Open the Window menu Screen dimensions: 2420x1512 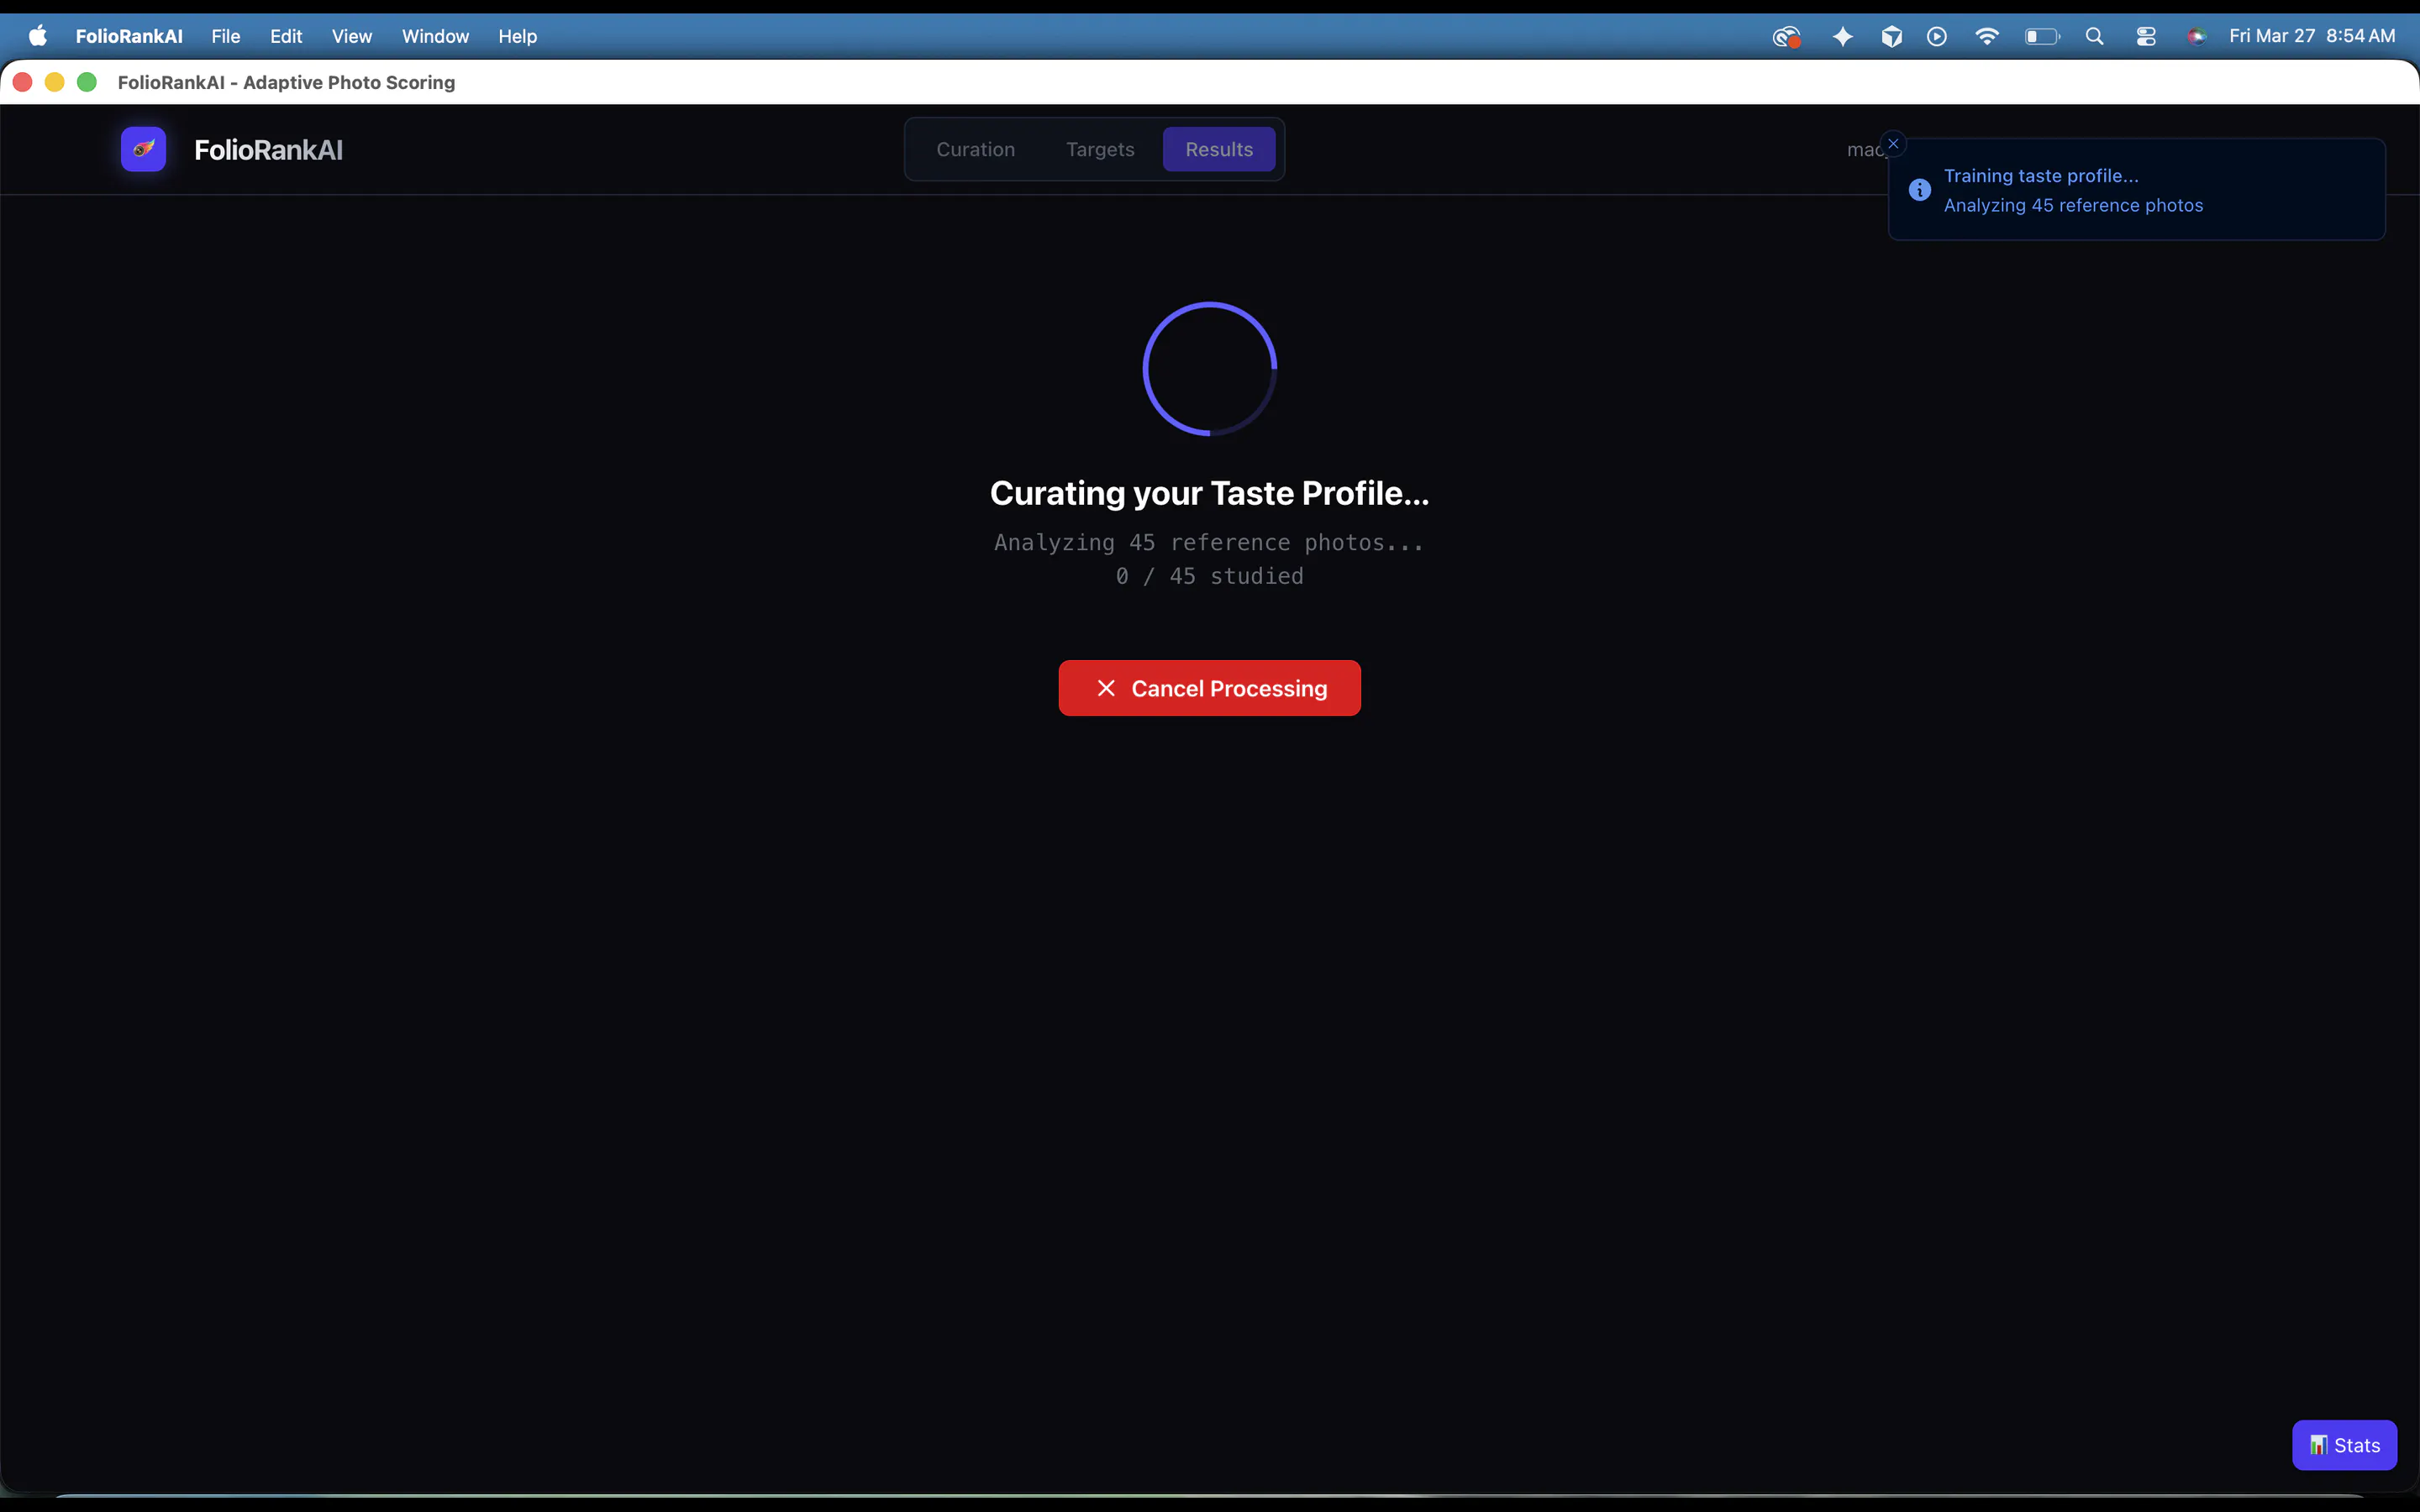[x=435, y=36]
